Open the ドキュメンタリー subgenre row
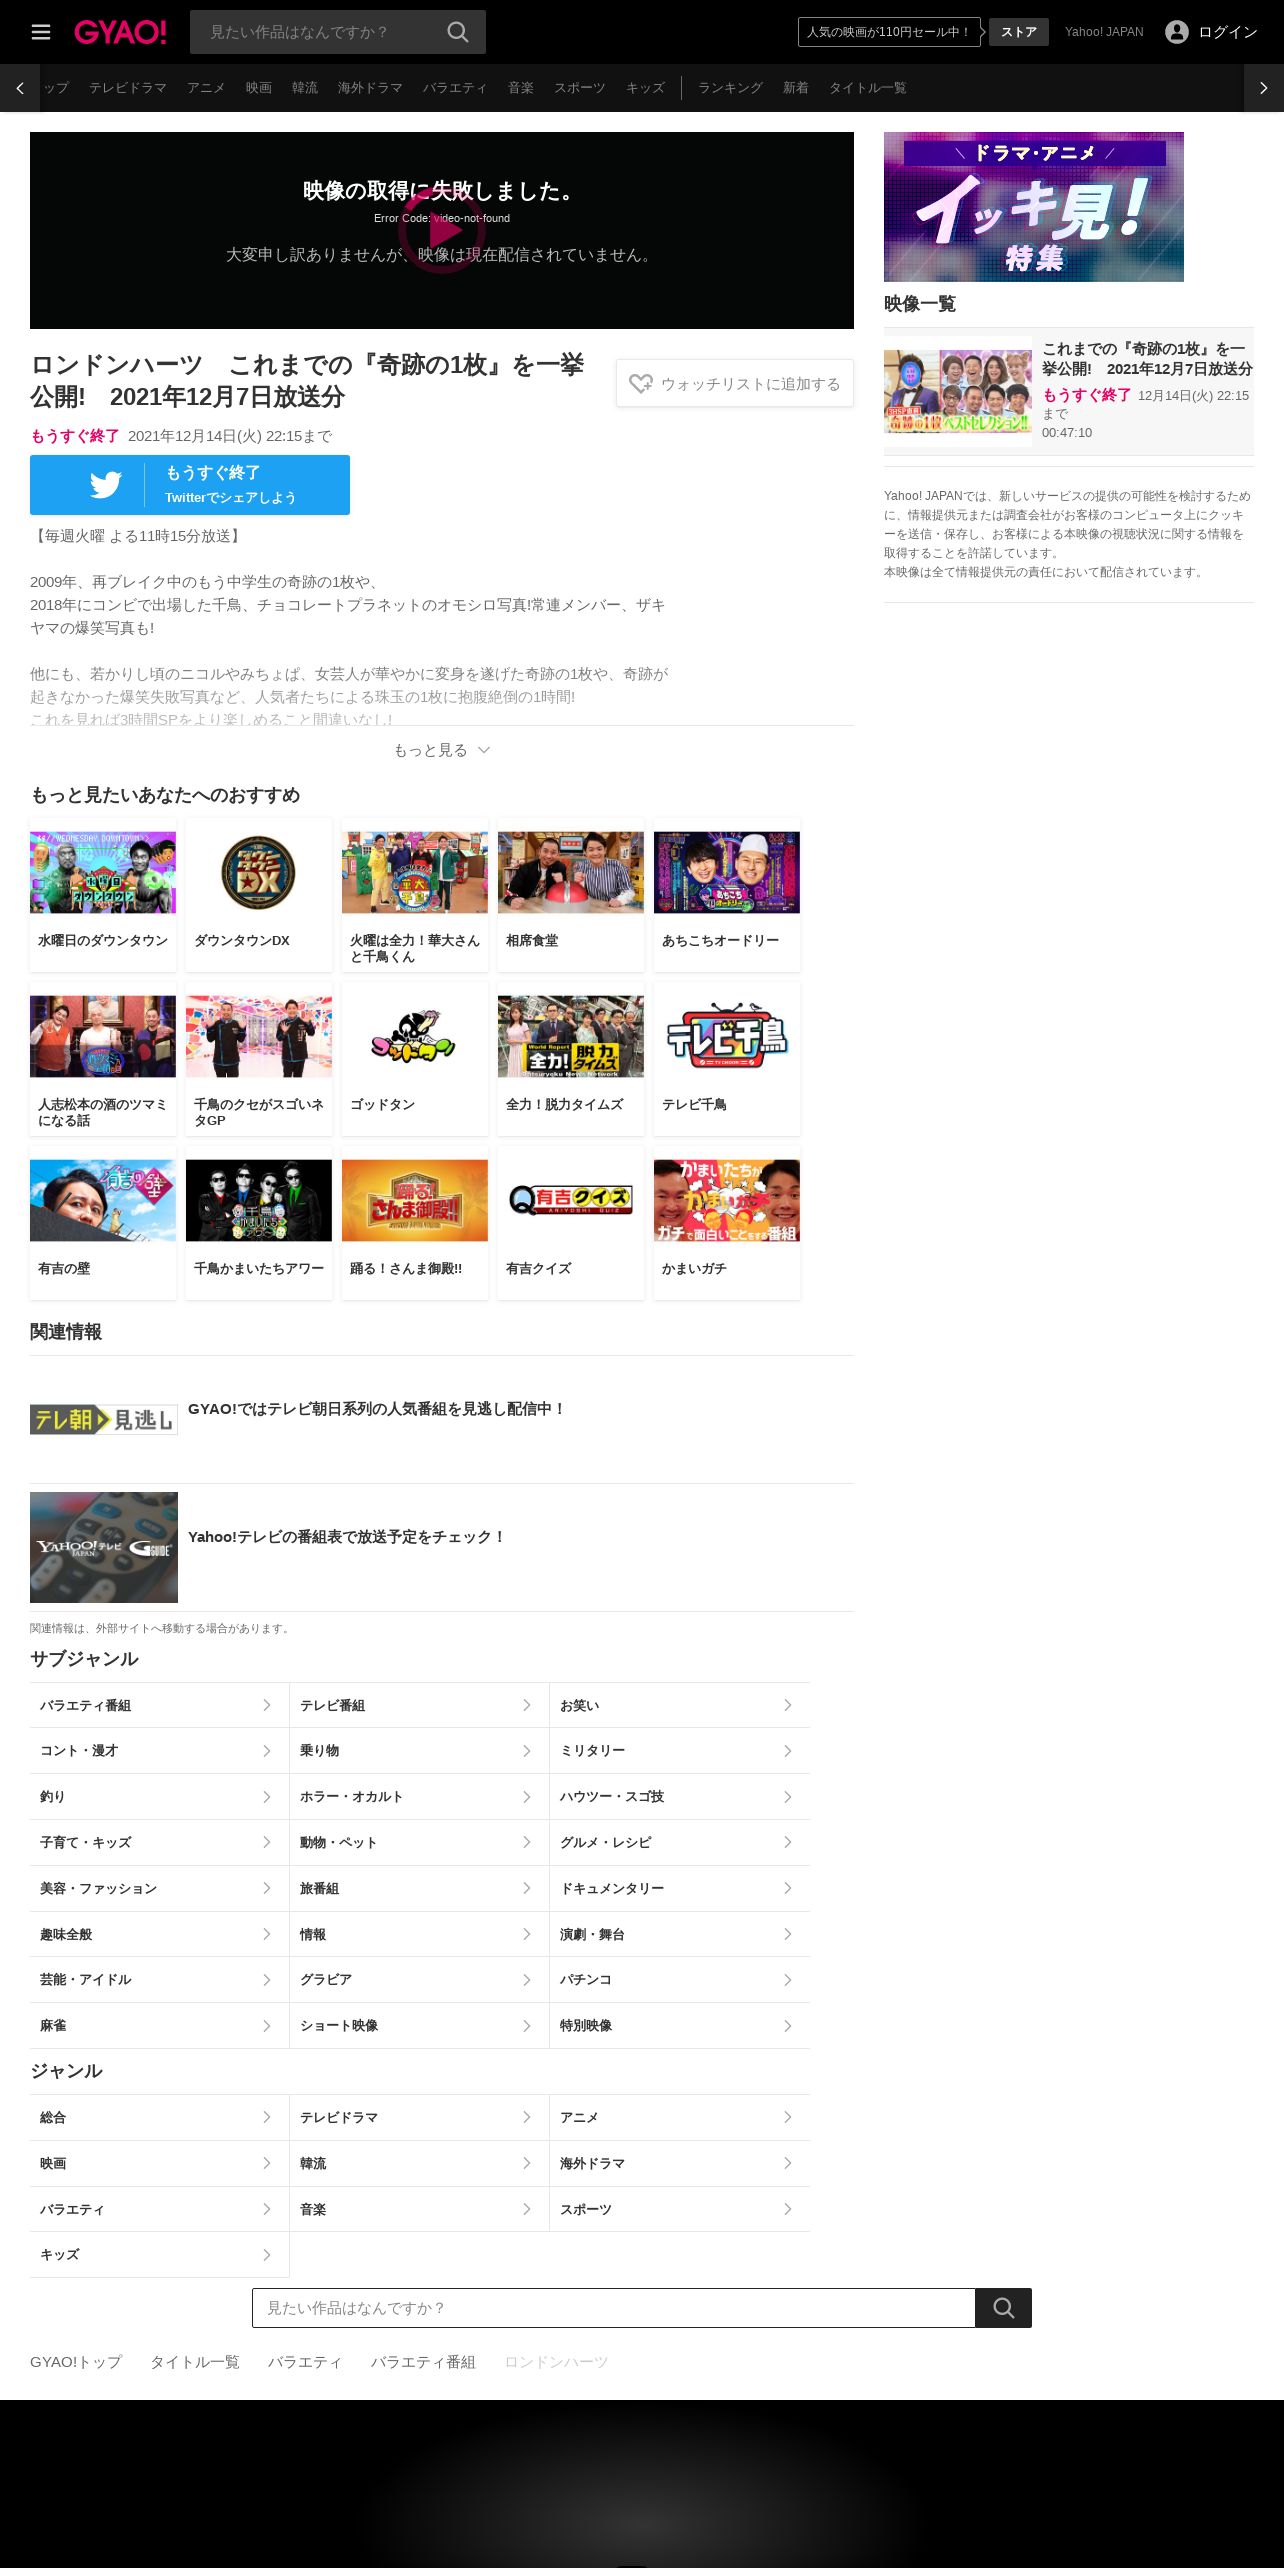 click(x=680, y=1888)
